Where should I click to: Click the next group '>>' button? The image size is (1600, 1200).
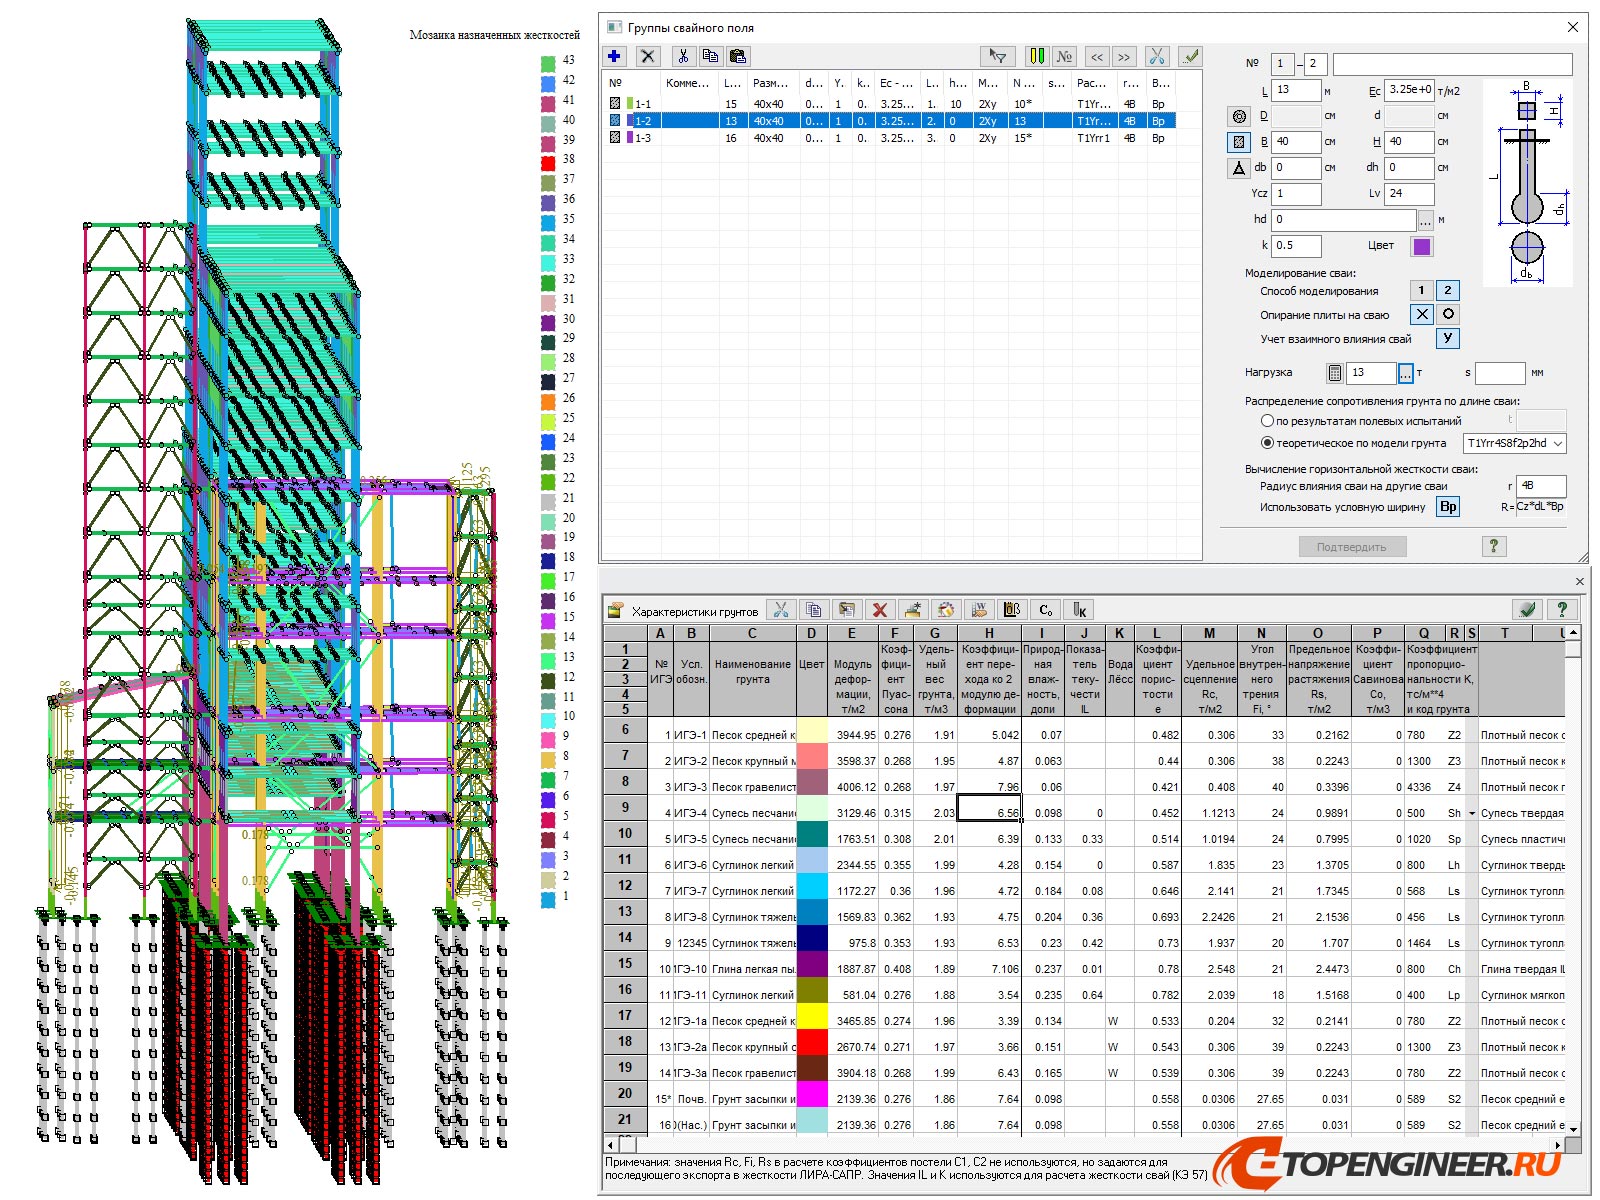(1124, 57)
